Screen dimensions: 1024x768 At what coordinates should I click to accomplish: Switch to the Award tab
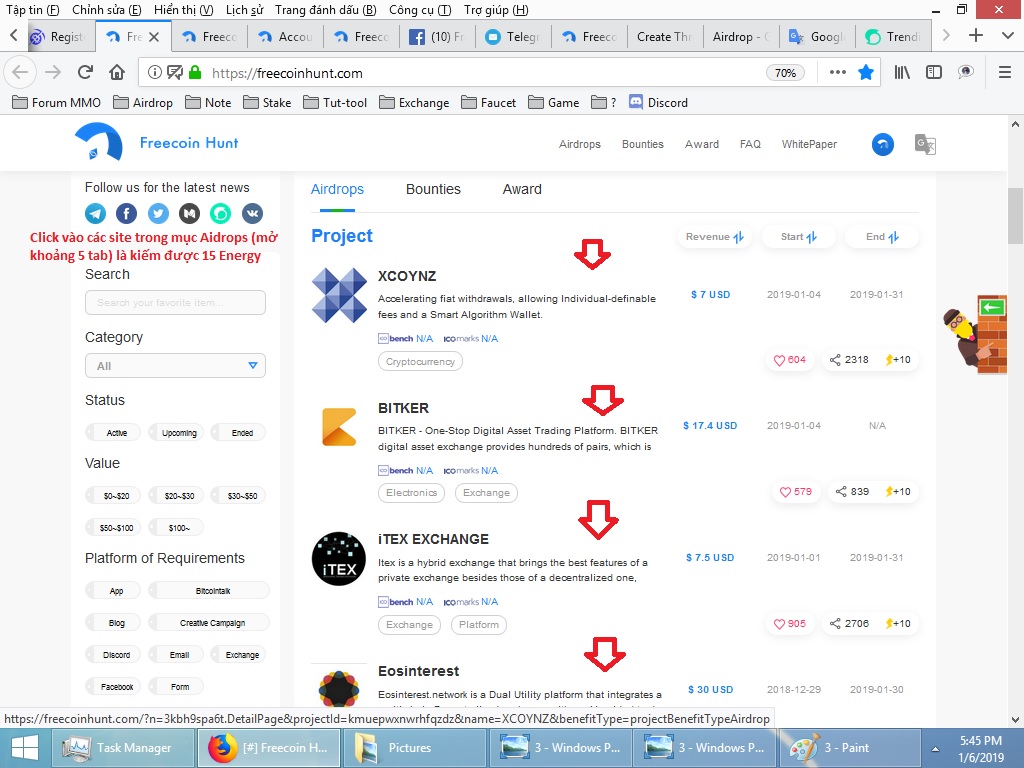(522, 189)
